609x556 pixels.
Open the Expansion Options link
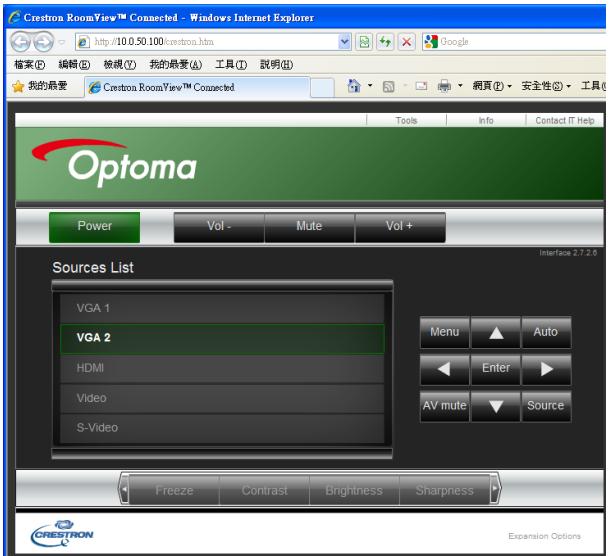tap(544, 536)
